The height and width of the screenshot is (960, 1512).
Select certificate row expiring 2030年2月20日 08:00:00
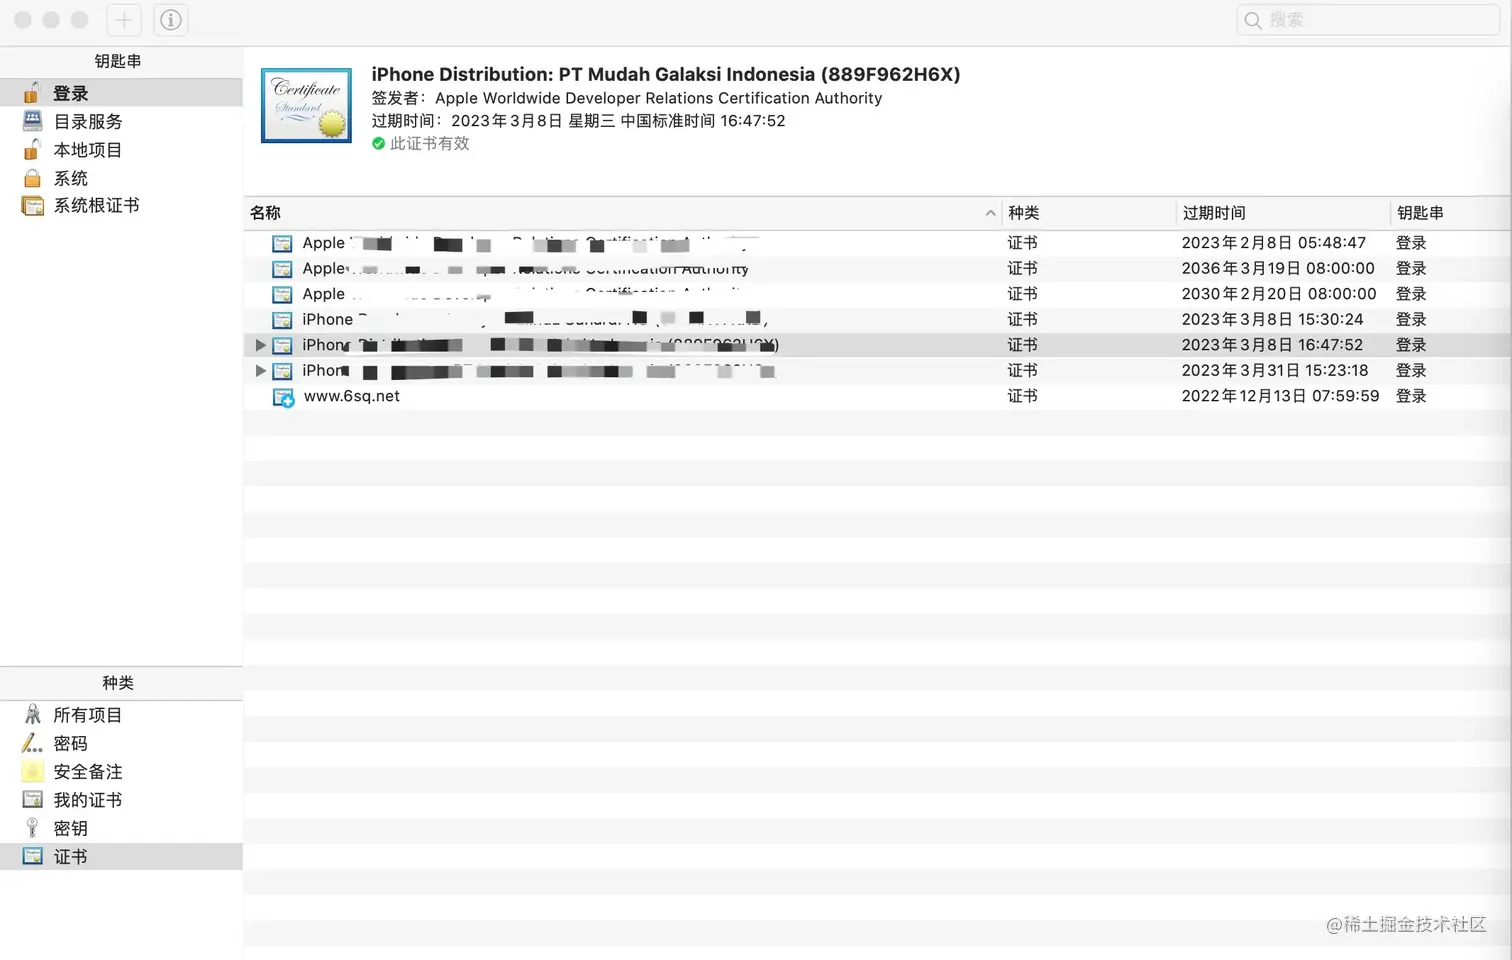point(877,294)
